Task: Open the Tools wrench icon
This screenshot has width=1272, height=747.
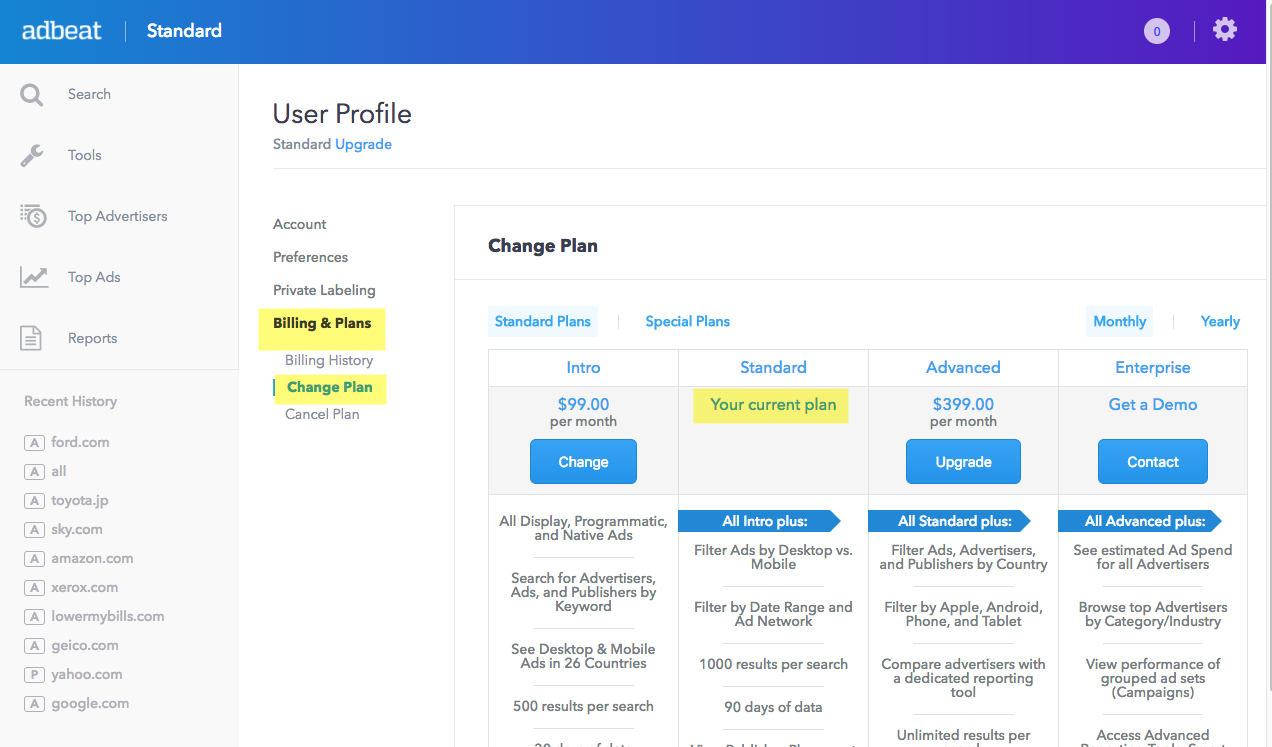Action: (32, 155)
